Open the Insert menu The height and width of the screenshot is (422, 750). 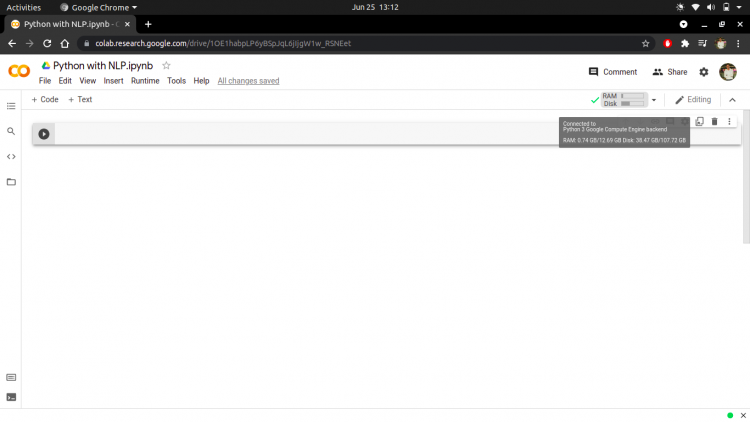pos(113,81)
